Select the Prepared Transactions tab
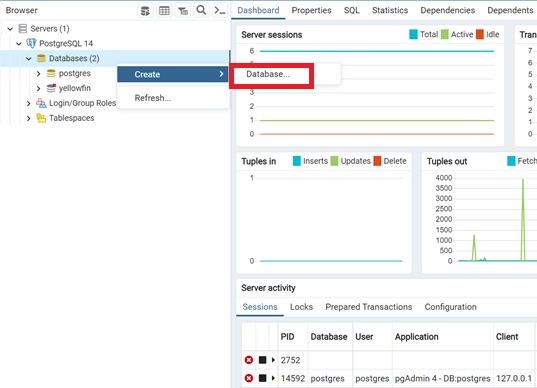This screenshot has width=537, height=388. [x=369, y=307]
